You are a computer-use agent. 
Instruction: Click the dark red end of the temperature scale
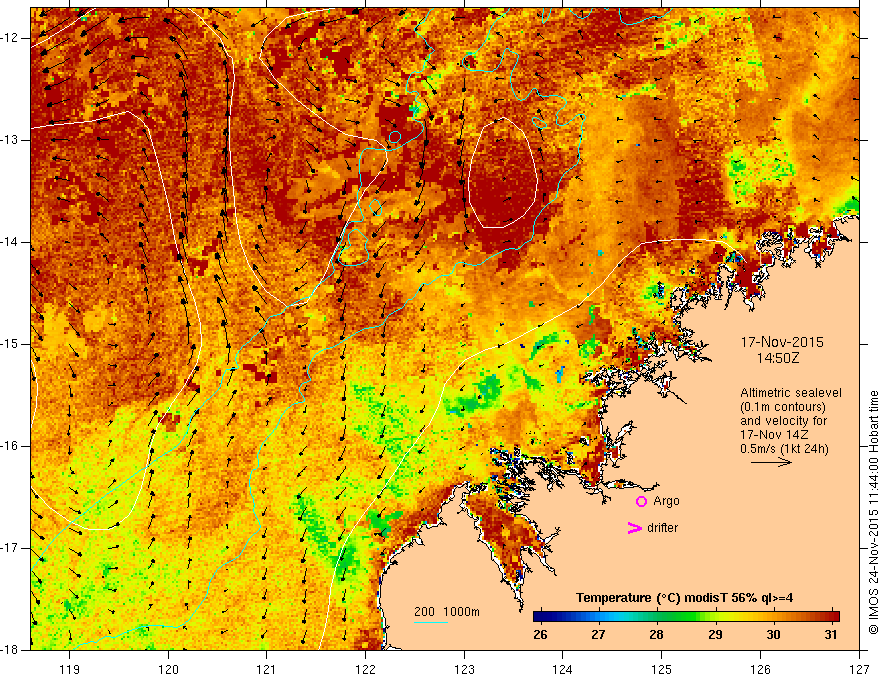[833, 617]
